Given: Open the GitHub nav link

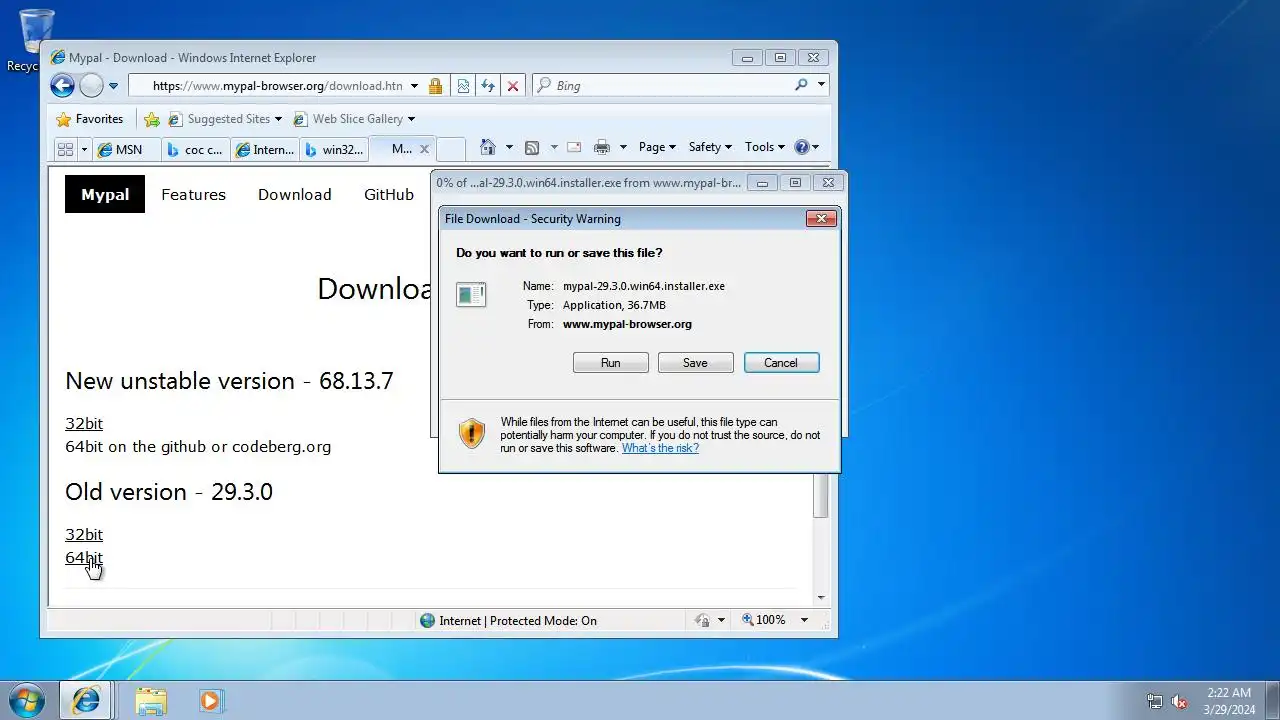Looking at the screenshot, I should point(389,194).
